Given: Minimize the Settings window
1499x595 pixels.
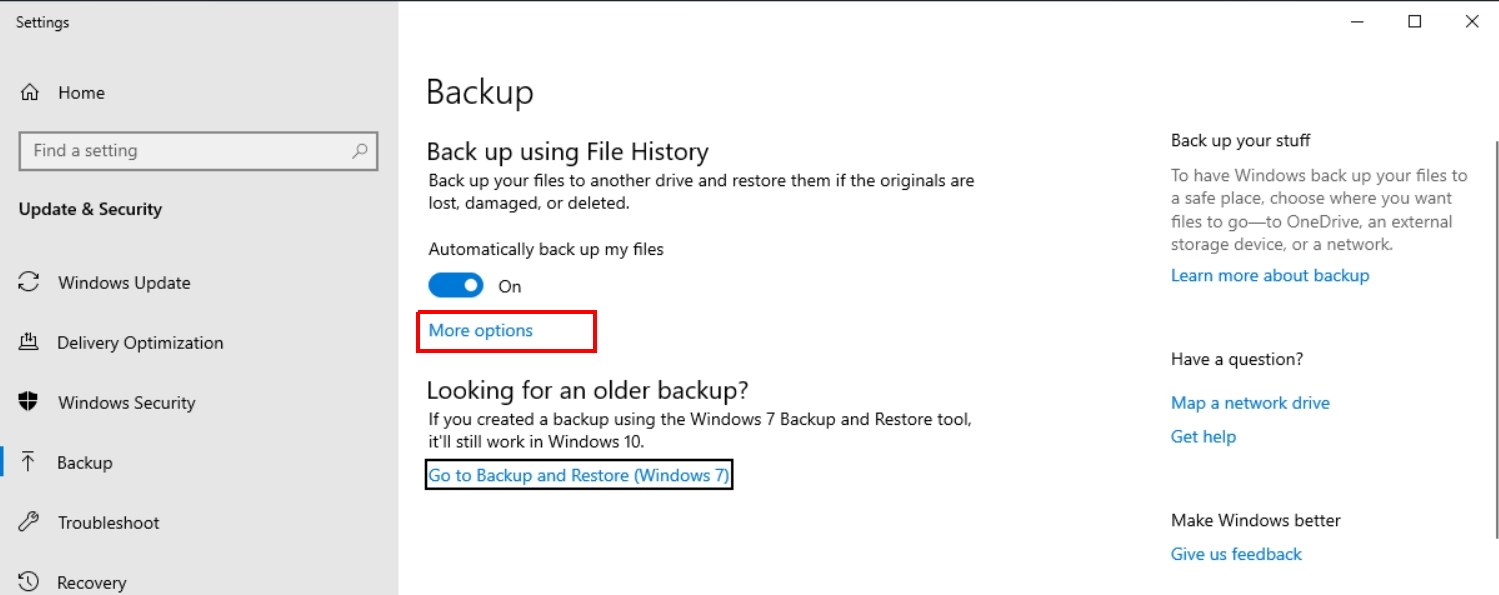Looking at the screenshot, I should coord(1358,22).
